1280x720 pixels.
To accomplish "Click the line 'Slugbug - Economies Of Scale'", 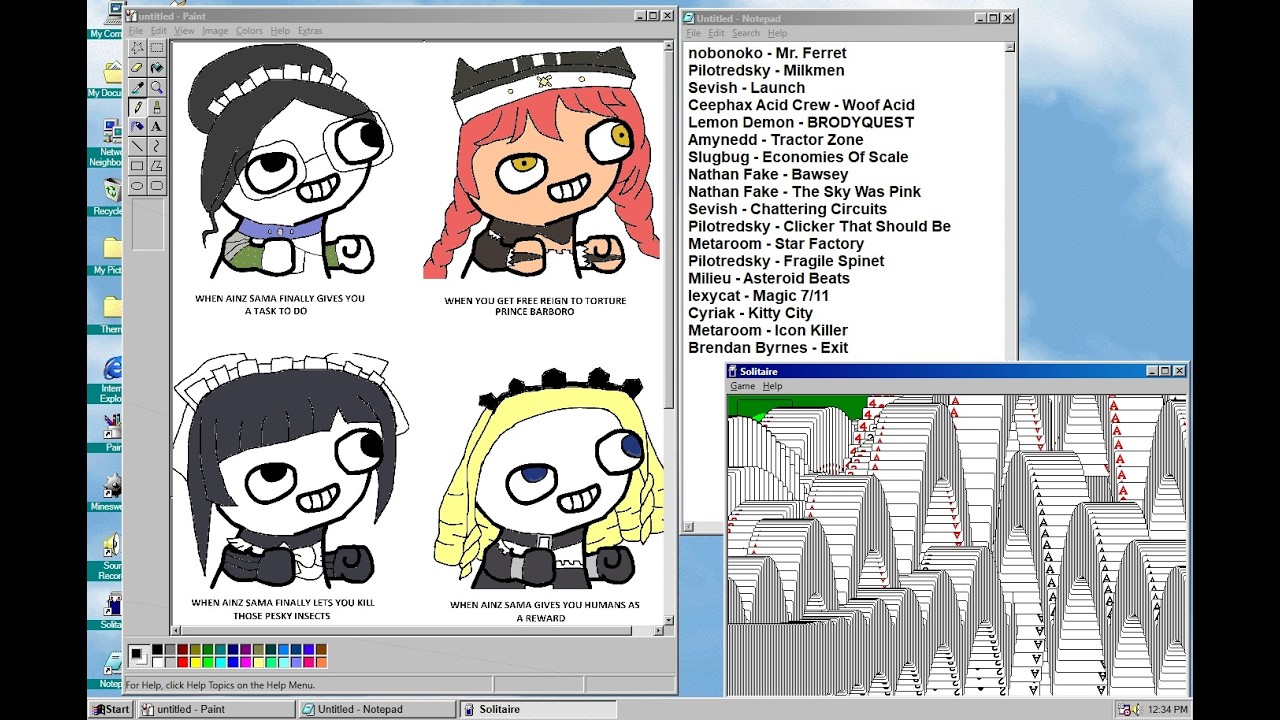I will click(798, 157).
